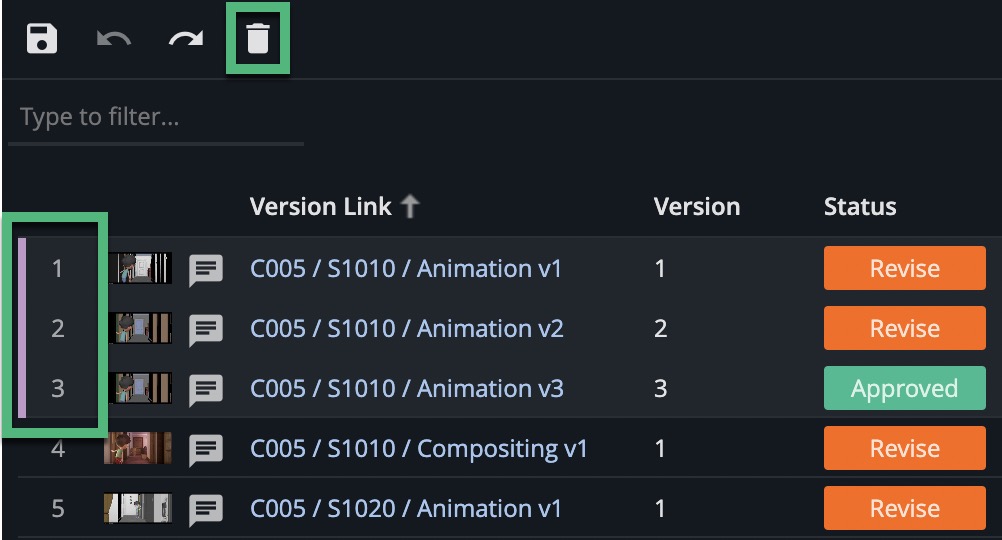Undo the last change
Screen dimensions: 1002x540
point(114,38)
